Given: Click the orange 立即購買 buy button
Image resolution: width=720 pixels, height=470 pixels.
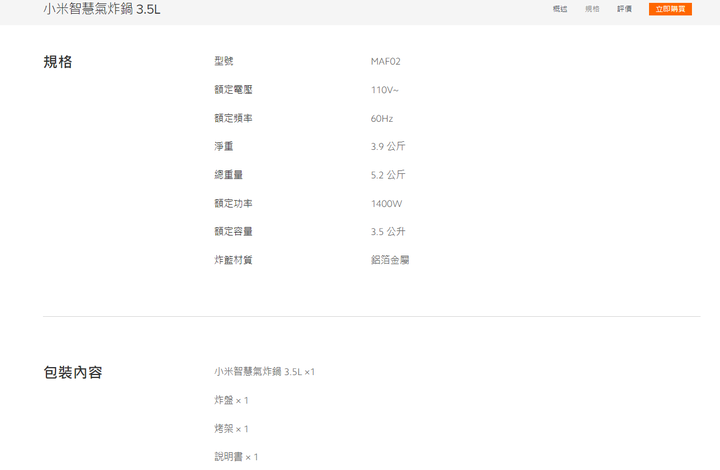Looking at the screenshot, I should 670,9.
